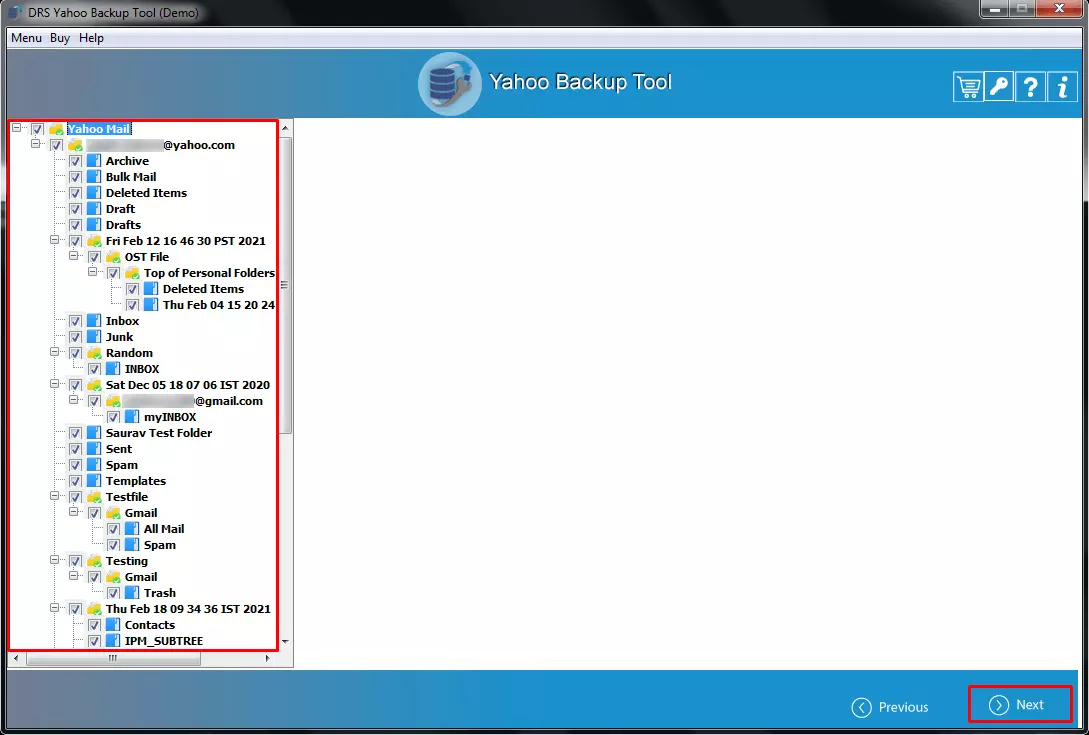This screenshot has width=1089, height=735.
Task: Toggle the Bulk Mail checkbox
Action: pos(76,177)
